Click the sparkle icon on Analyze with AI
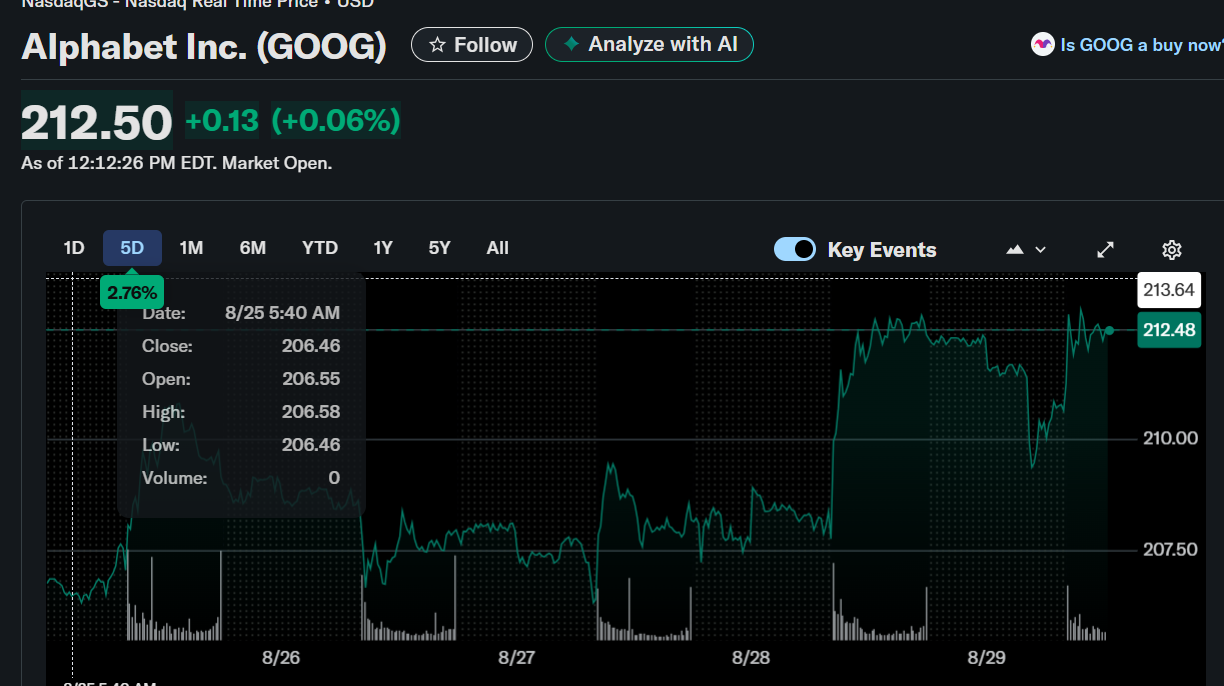 [x=572, y=44]
